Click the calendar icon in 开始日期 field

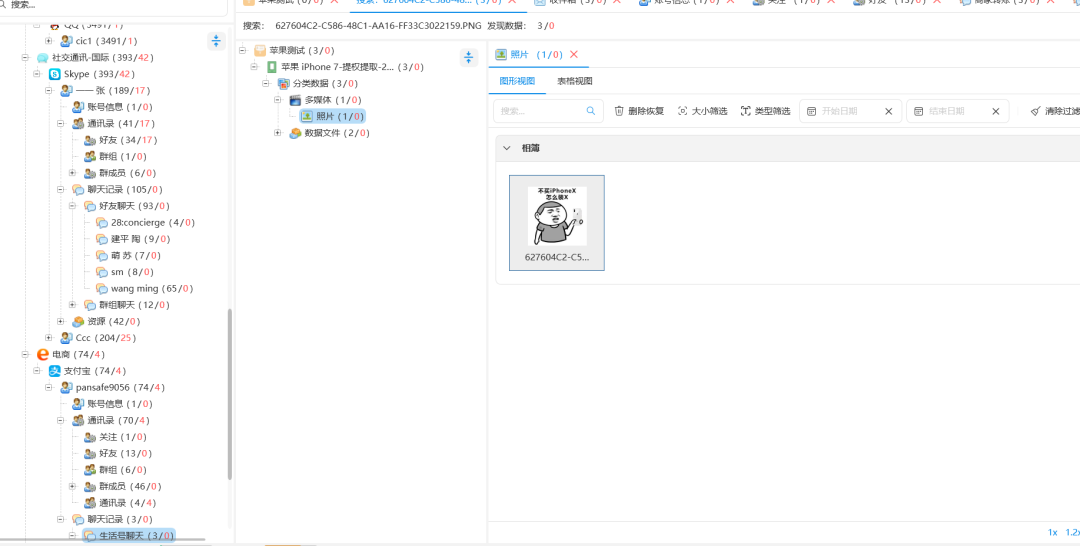point(811,112)
